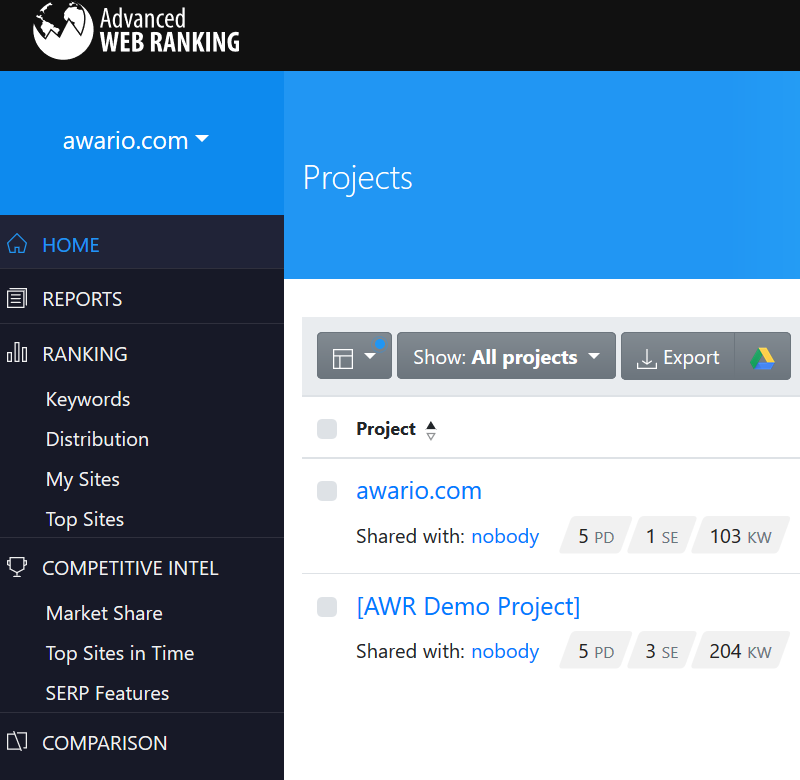Go to Distribution under Ranking
The image size is (800, 780).
click(x=97, y=439)
